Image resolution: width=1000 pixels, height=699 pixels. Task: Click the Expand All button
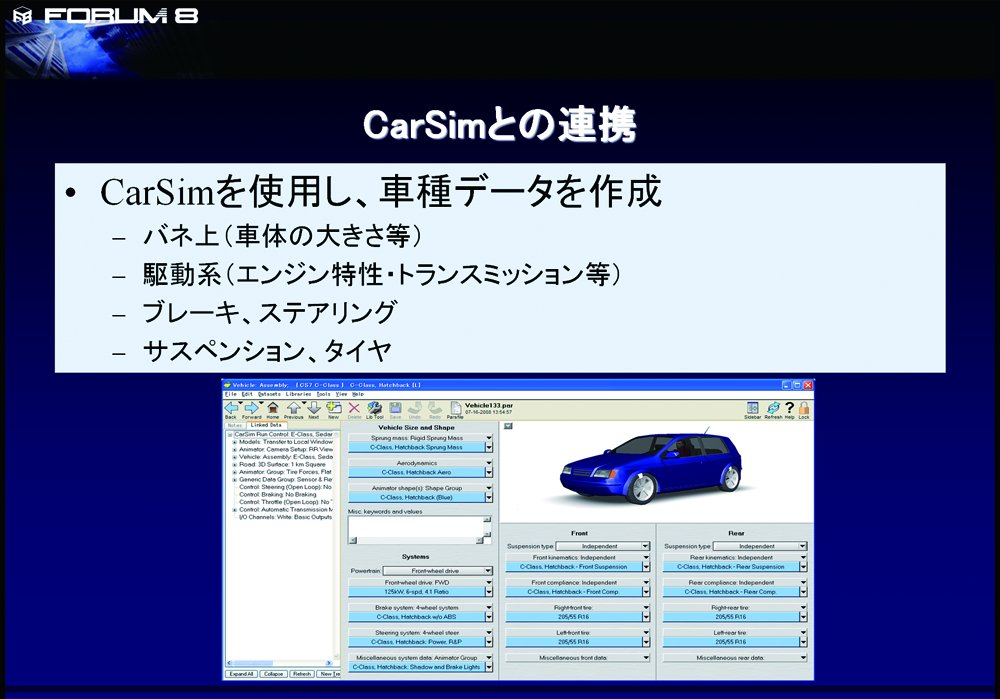pos(242,673)
